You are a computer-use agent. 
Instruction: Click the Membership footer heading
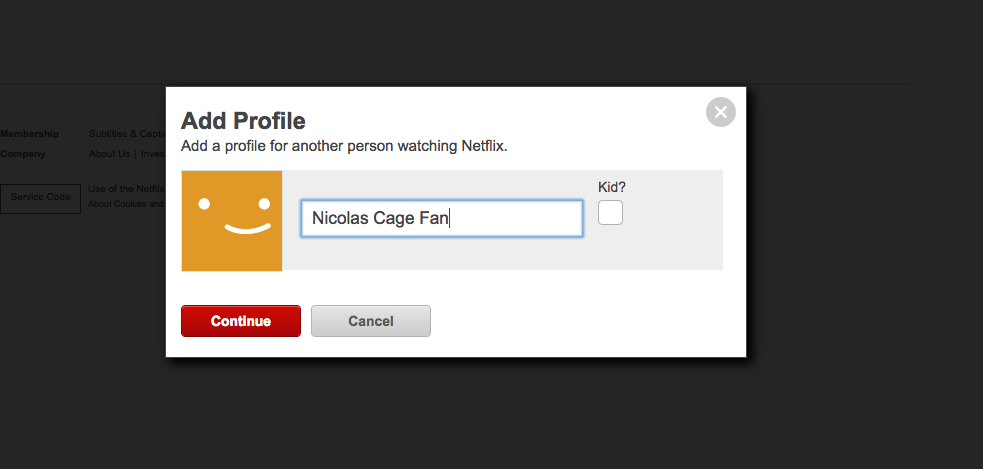coord(30,134)
